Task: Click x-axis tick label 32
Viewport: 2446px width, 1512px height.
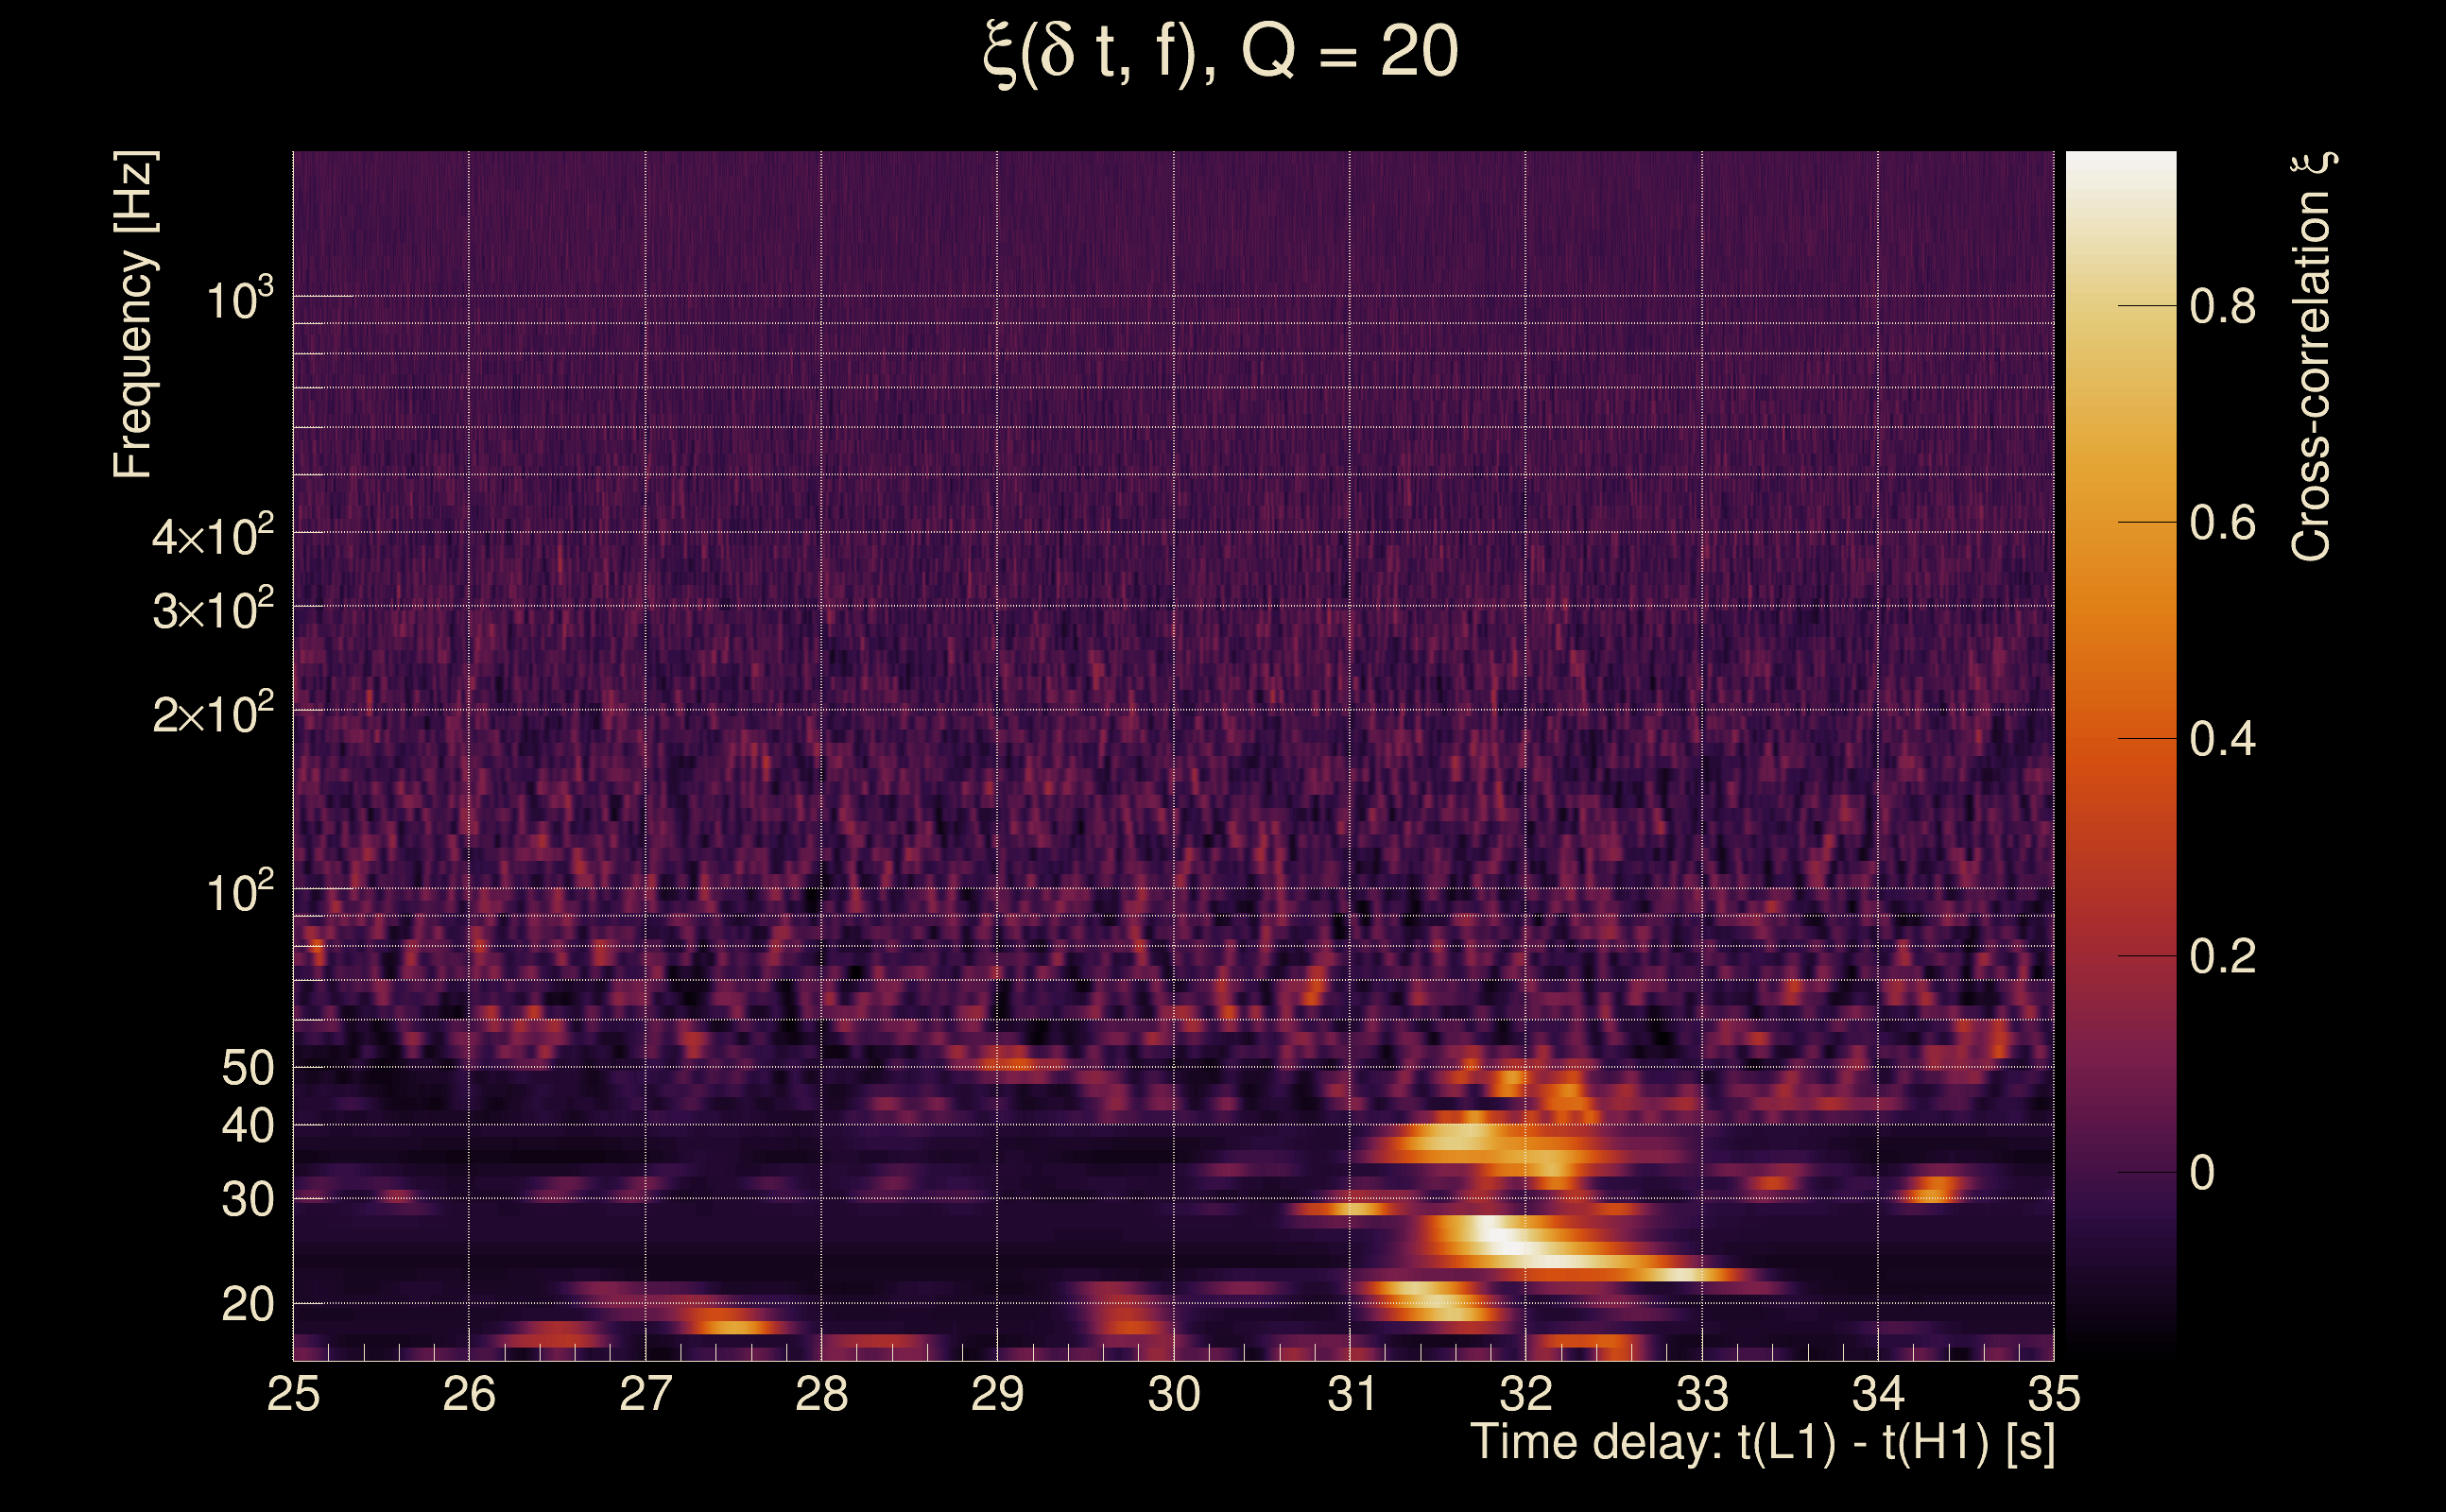Action: point(1526,1394)
